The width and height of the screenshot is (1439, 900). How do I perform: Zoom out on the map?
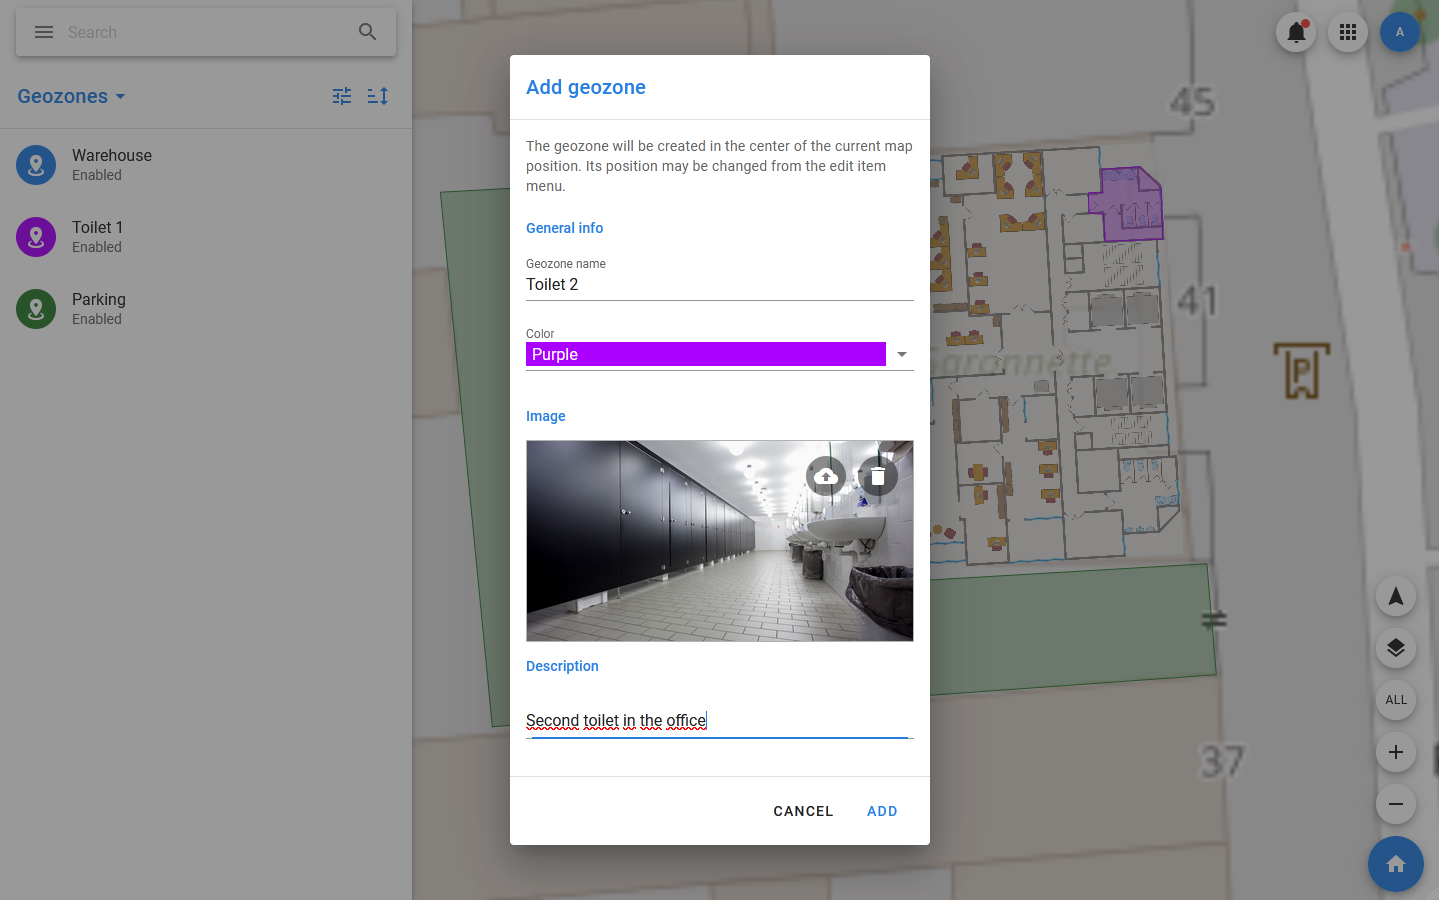[1395, 804]
